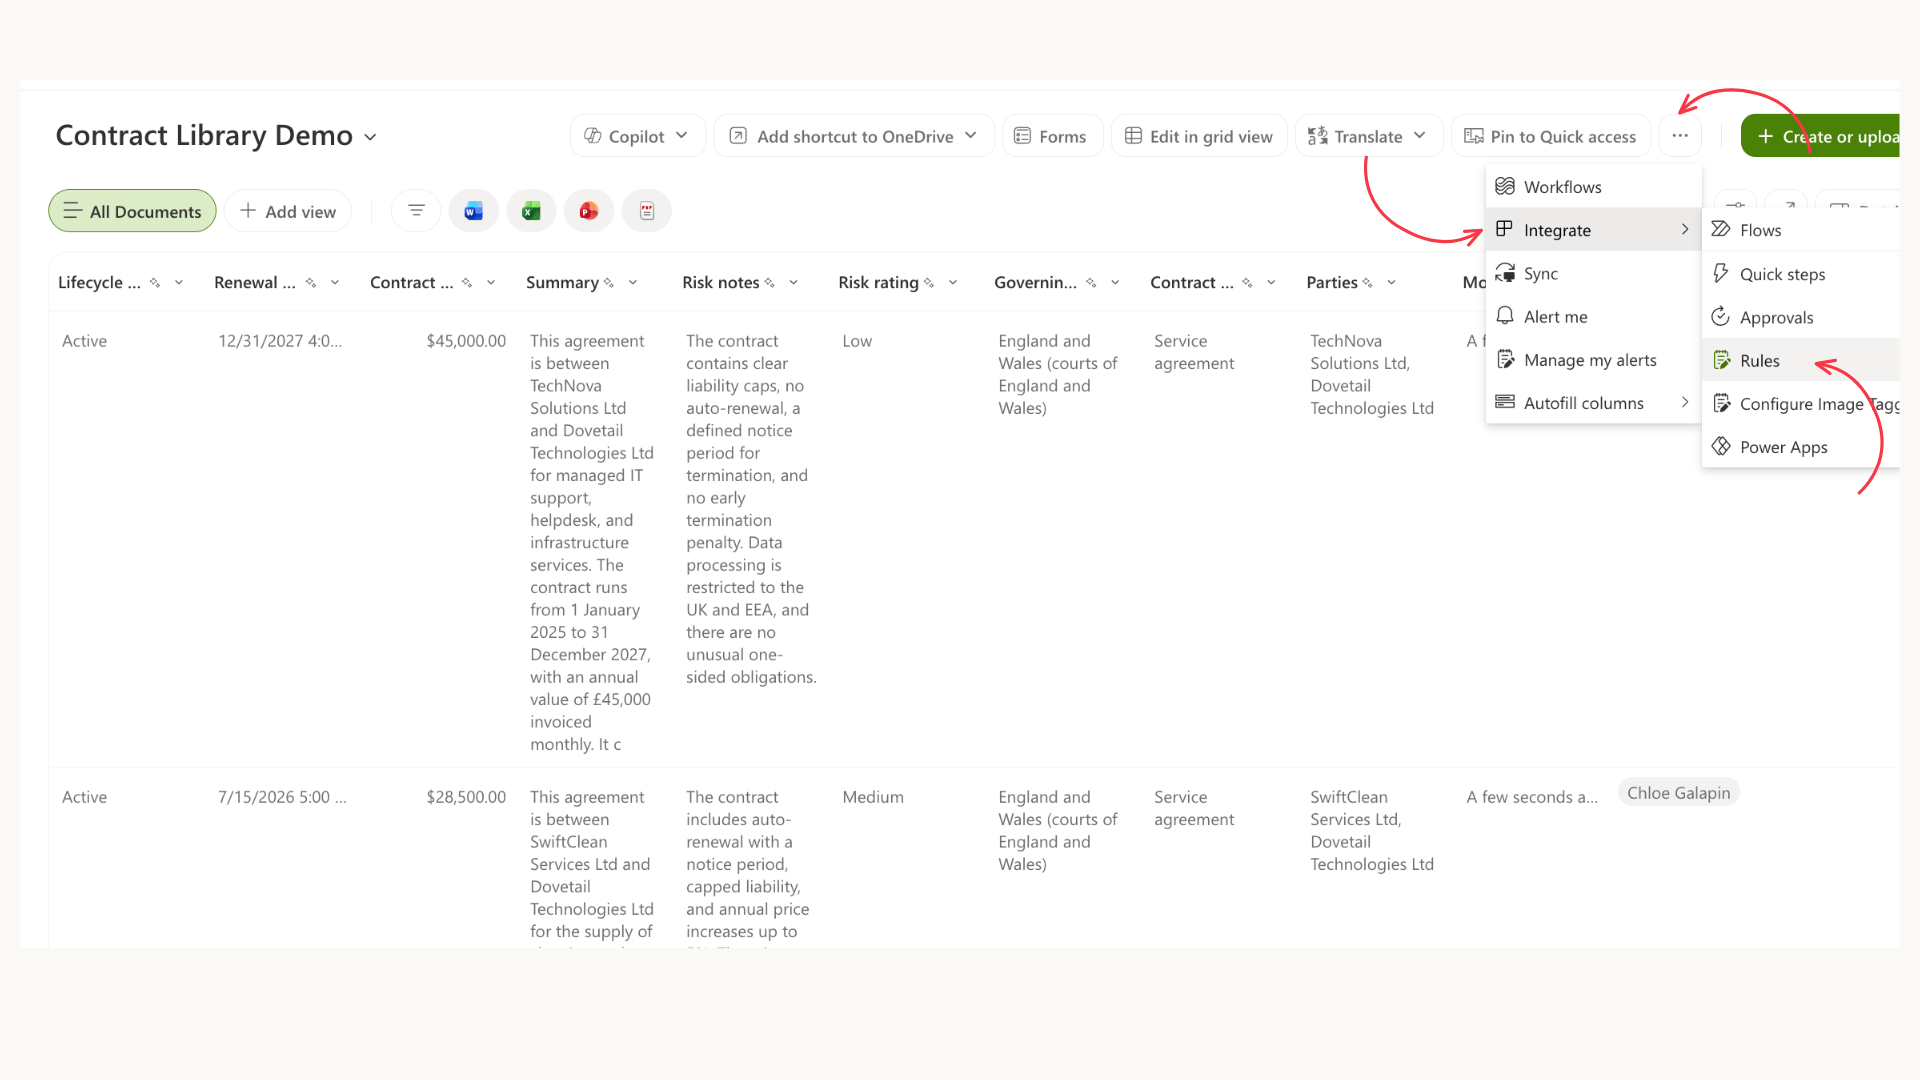The height and width of the screenshot is (1080, 1920).
Task: Click the Summary column autofill icon
Action: (609, 283)
